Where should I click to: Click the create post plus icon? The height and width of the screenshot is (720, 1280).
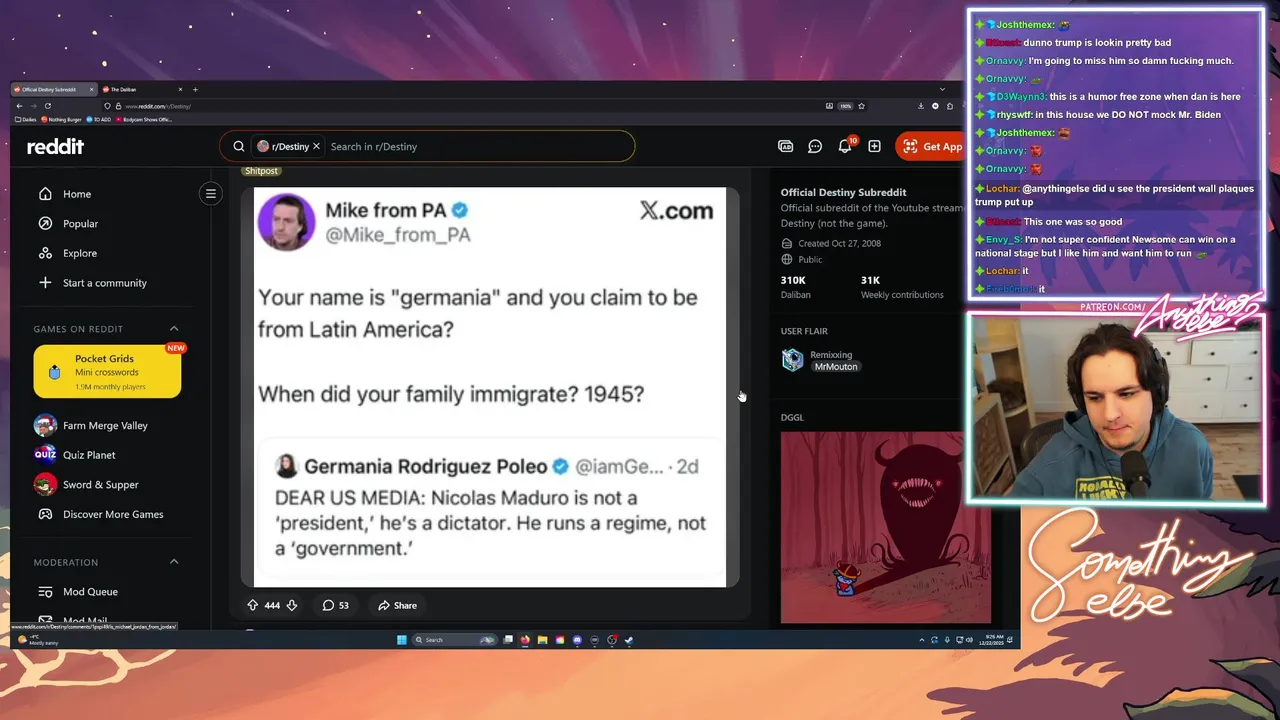874,146
